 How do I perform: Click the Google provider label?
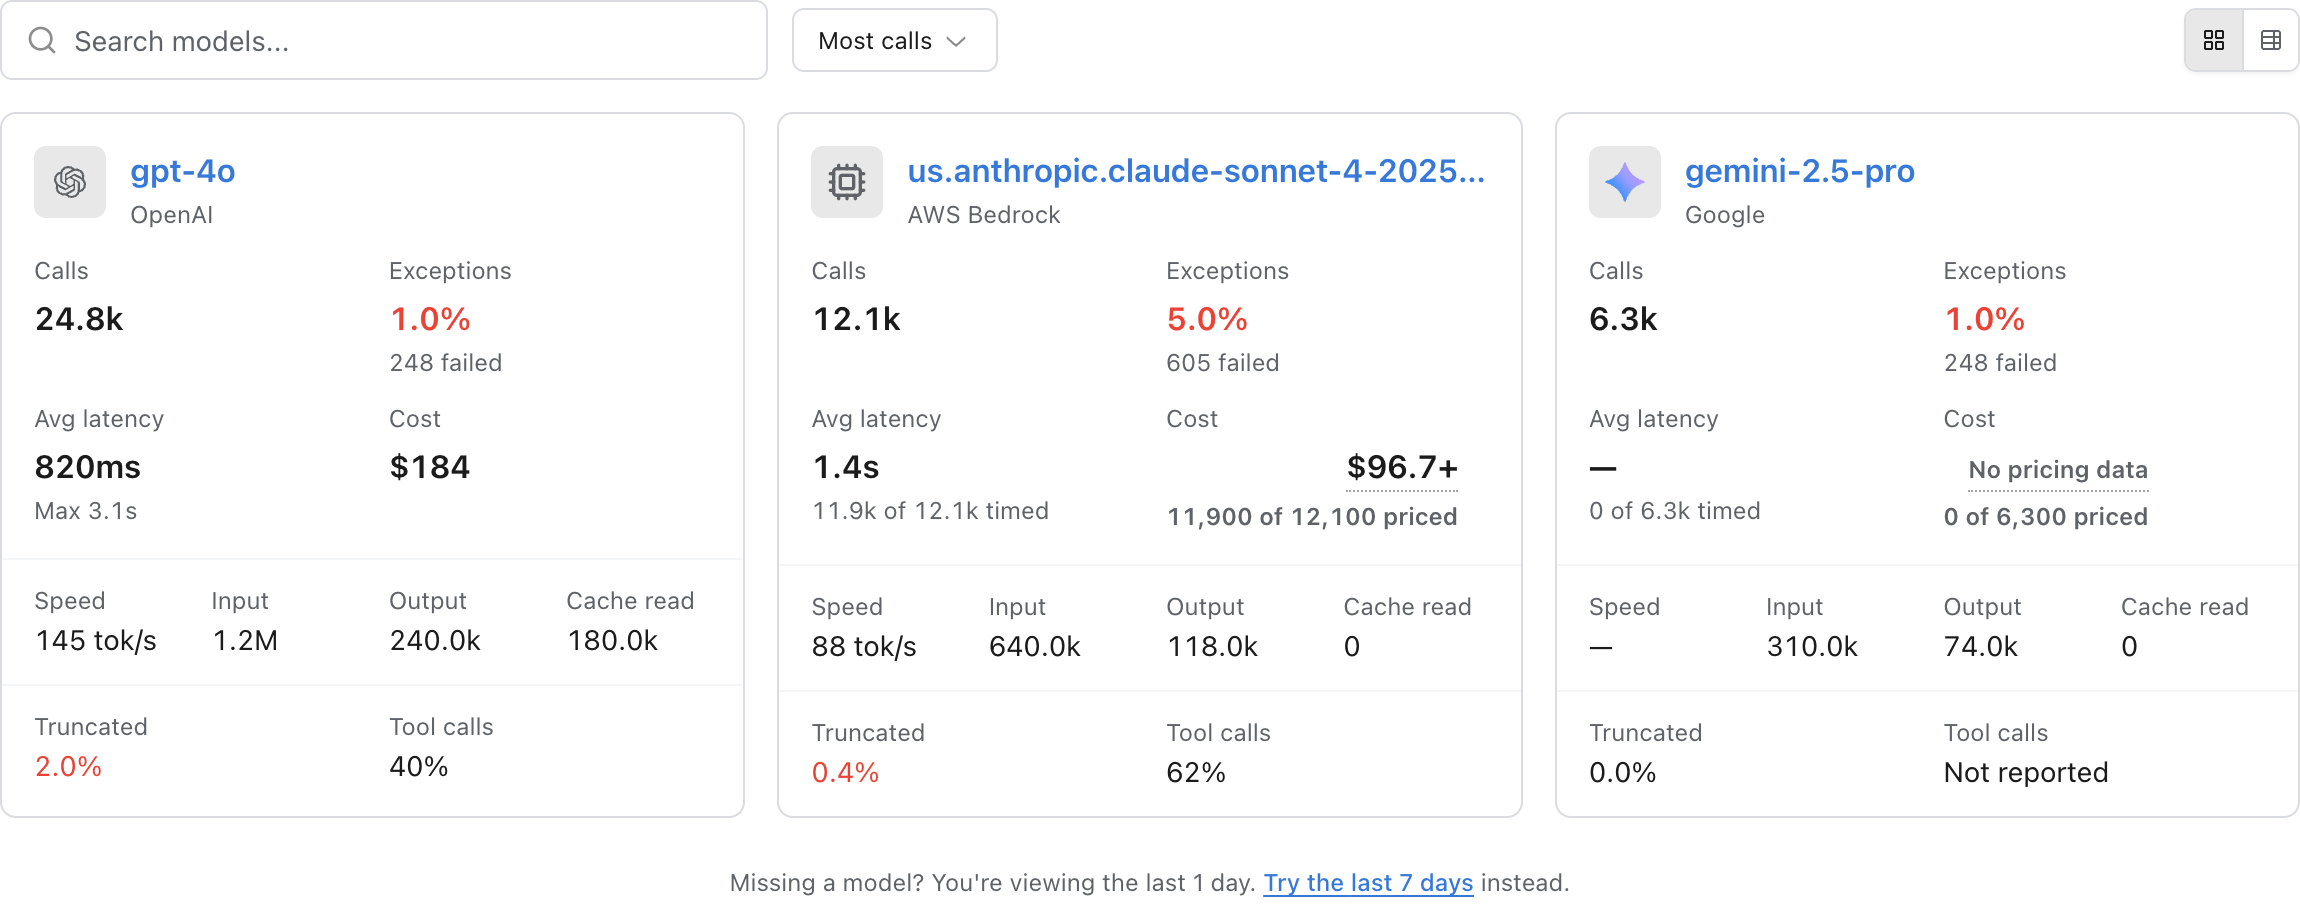coord(1725,215)
